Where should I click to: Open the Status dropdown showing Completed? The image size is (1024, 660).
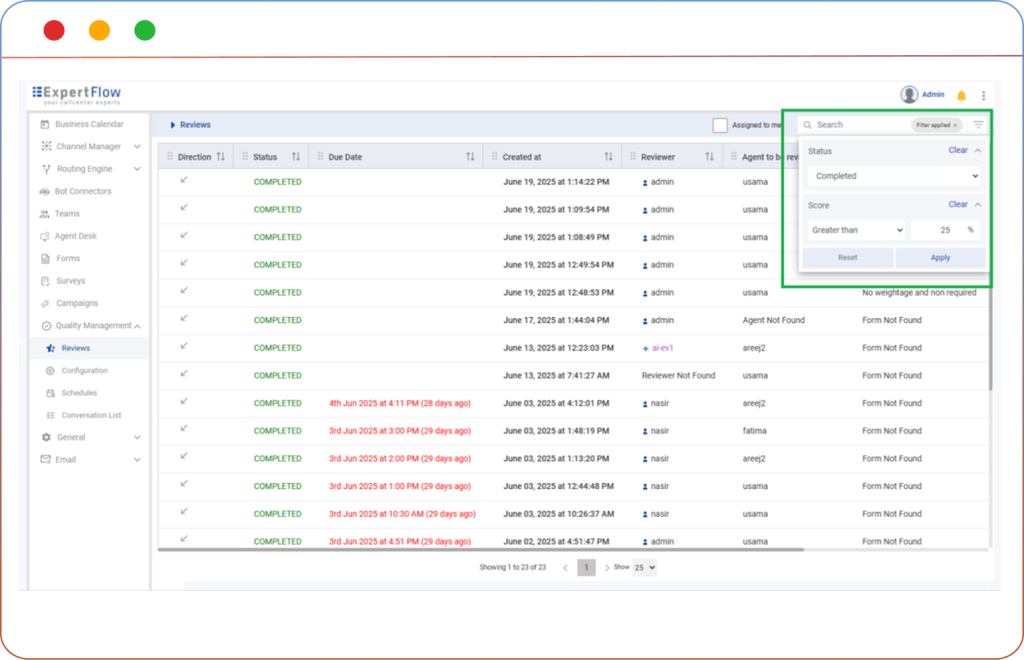(x=894, y=176)
